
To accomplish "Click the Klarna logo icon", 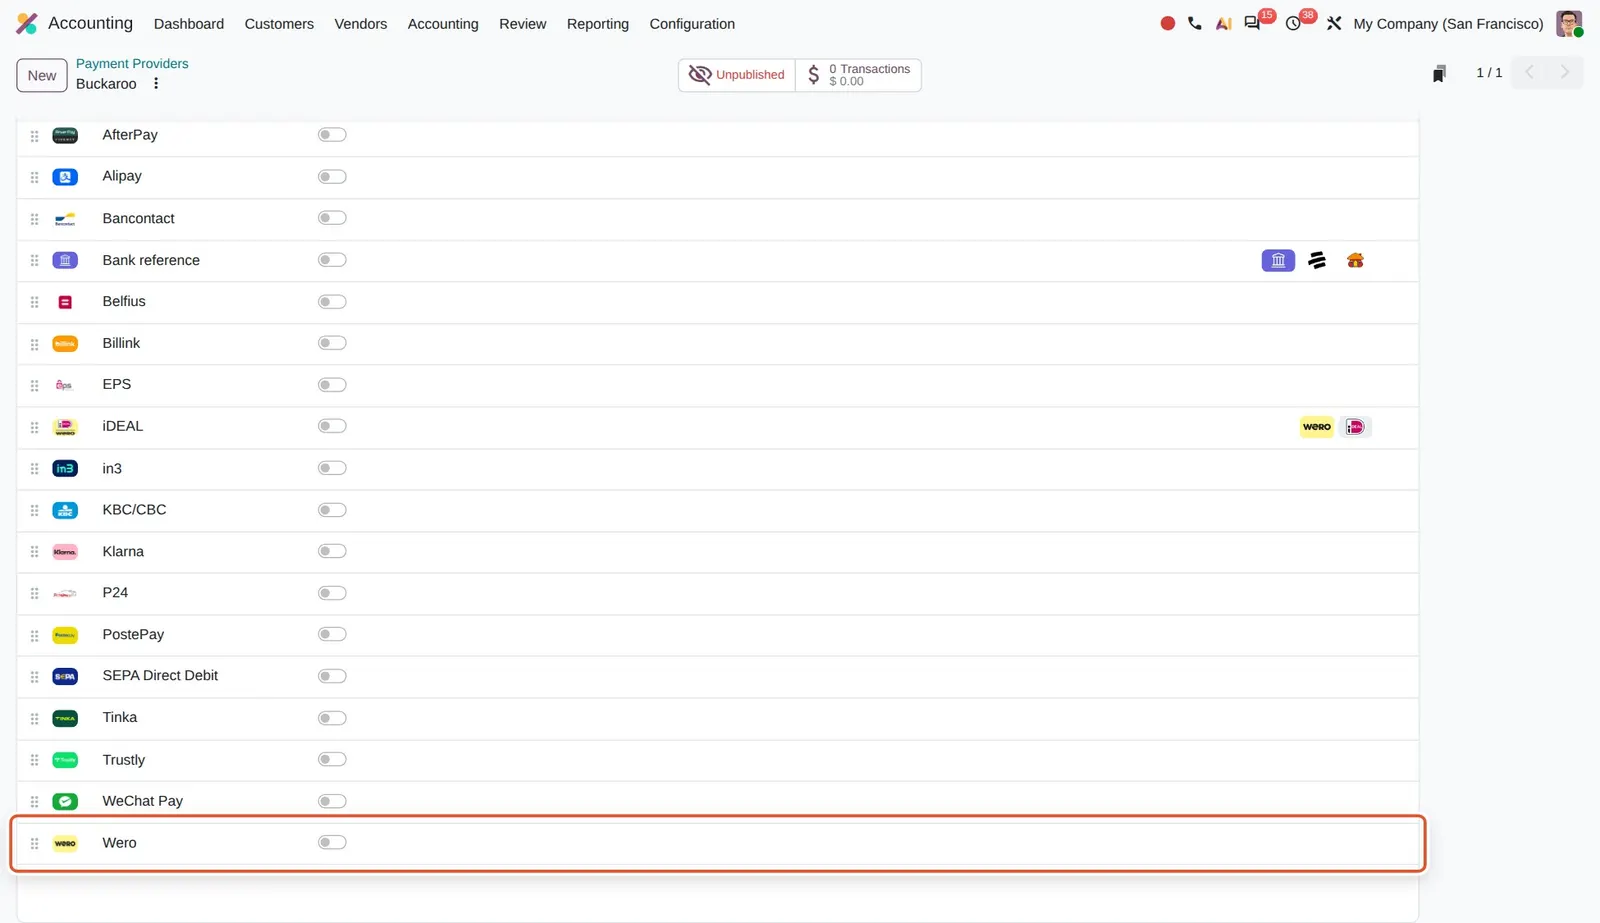I will 65,552.
